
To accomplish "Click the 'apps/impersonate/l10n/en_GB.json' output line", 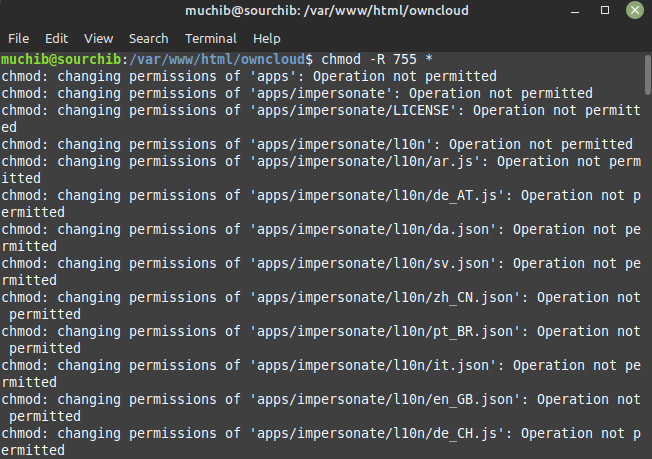I will (321, 407).
